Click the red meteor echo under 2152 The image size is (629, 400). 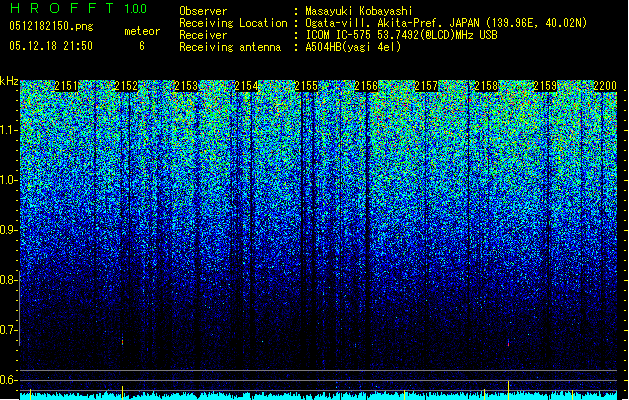[122, 342]
